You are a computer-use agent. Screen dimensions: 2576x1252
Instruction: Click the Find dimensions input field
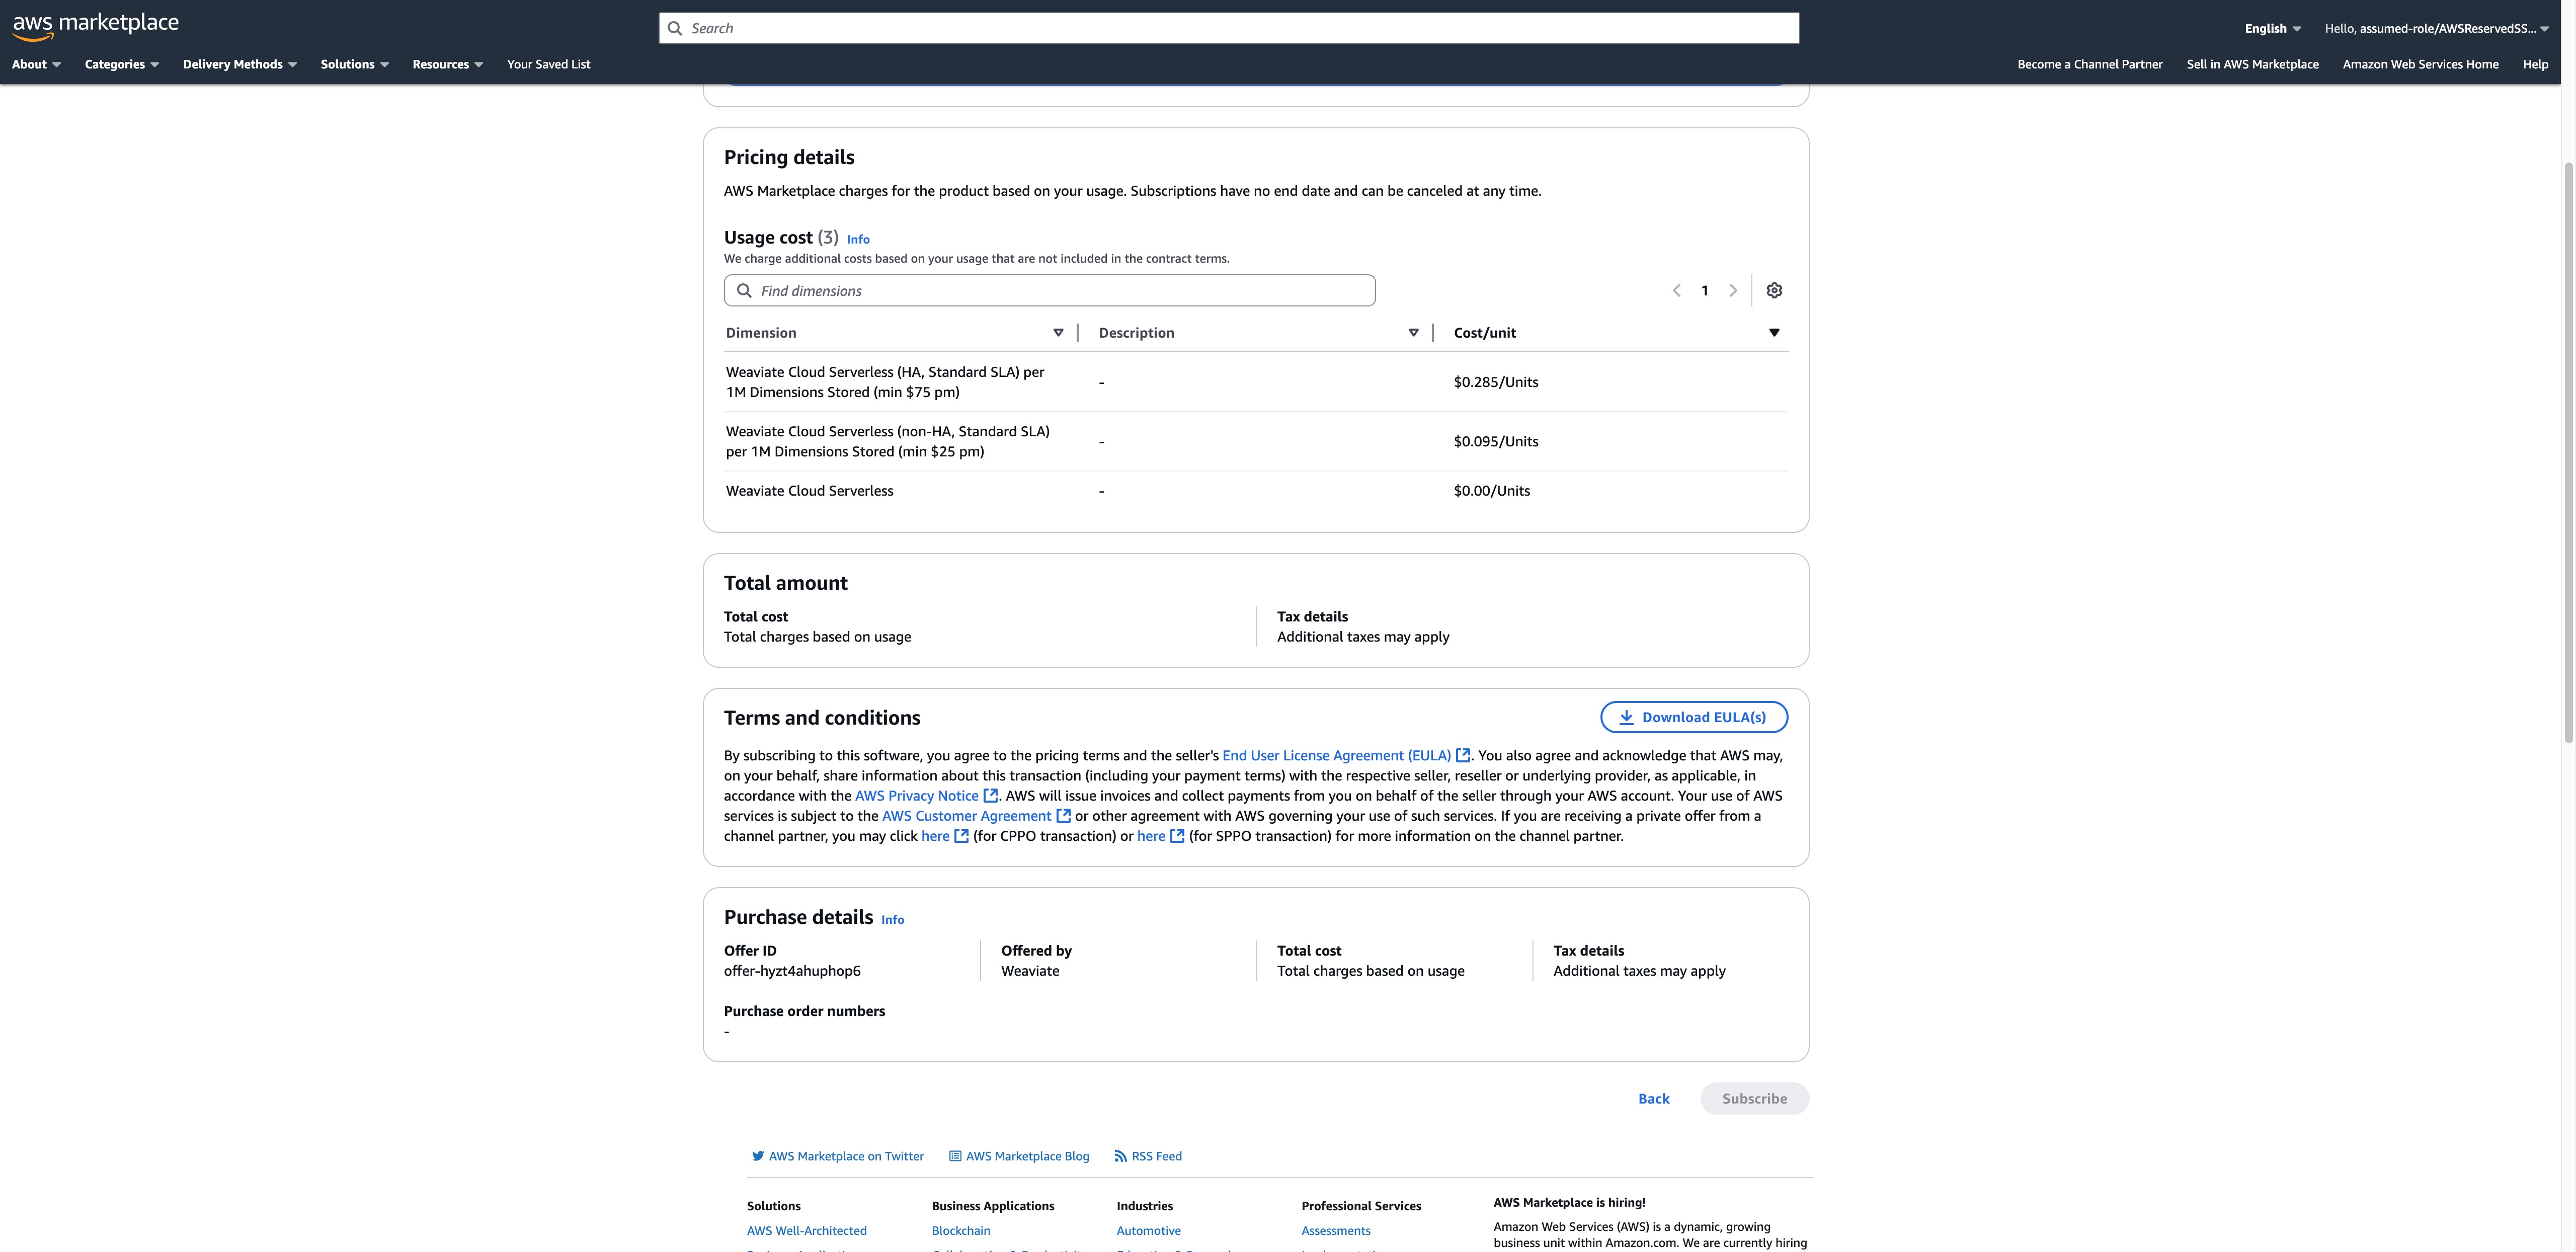[1049, 291]
